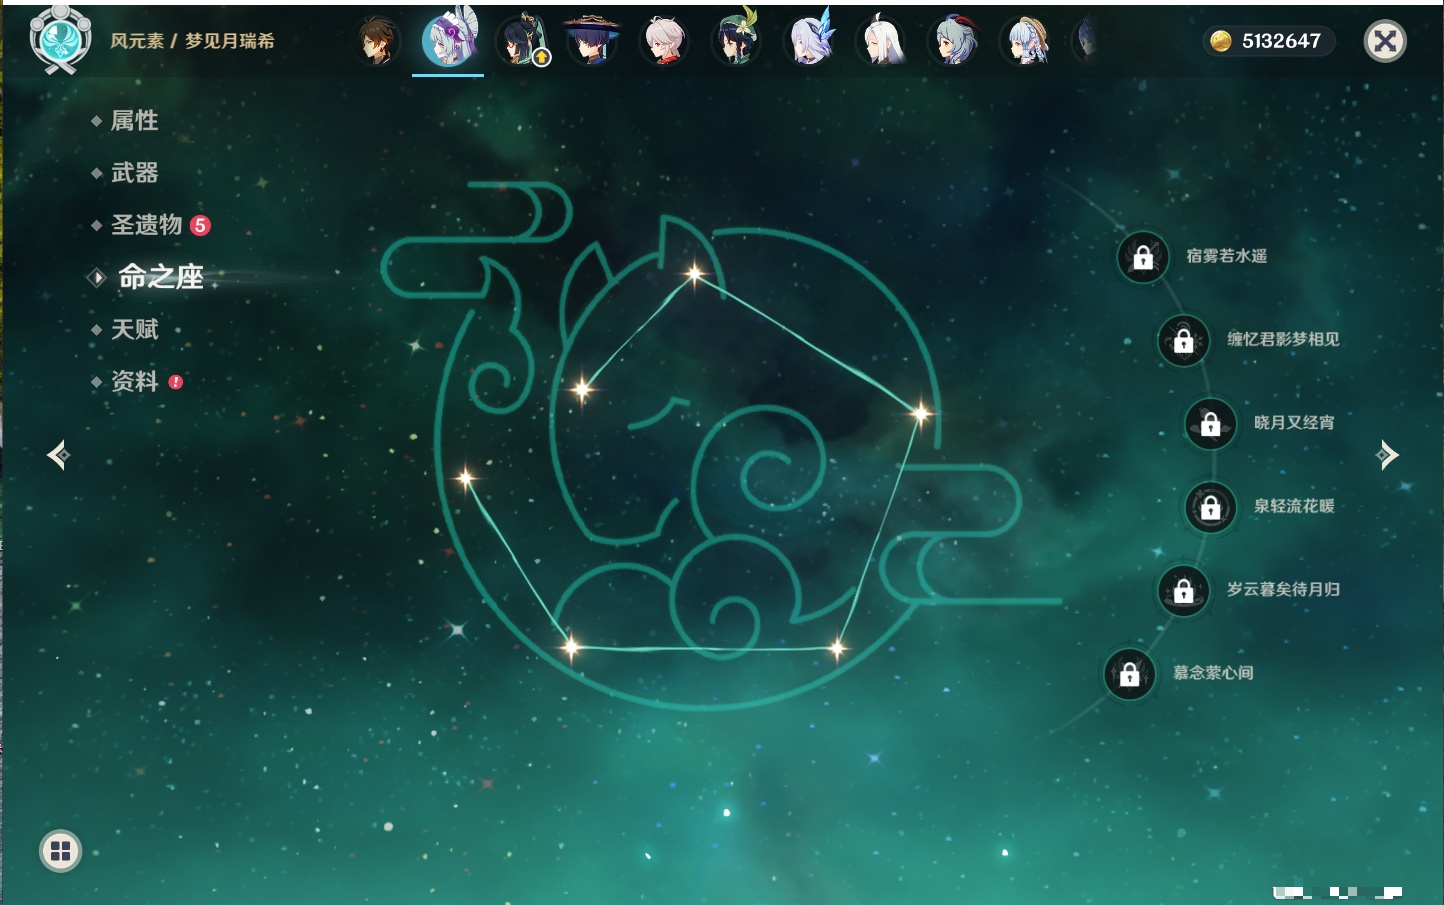Open the grid menu icon at bottom left
This screenshot has height=905, width=1444.
point(60,851)
